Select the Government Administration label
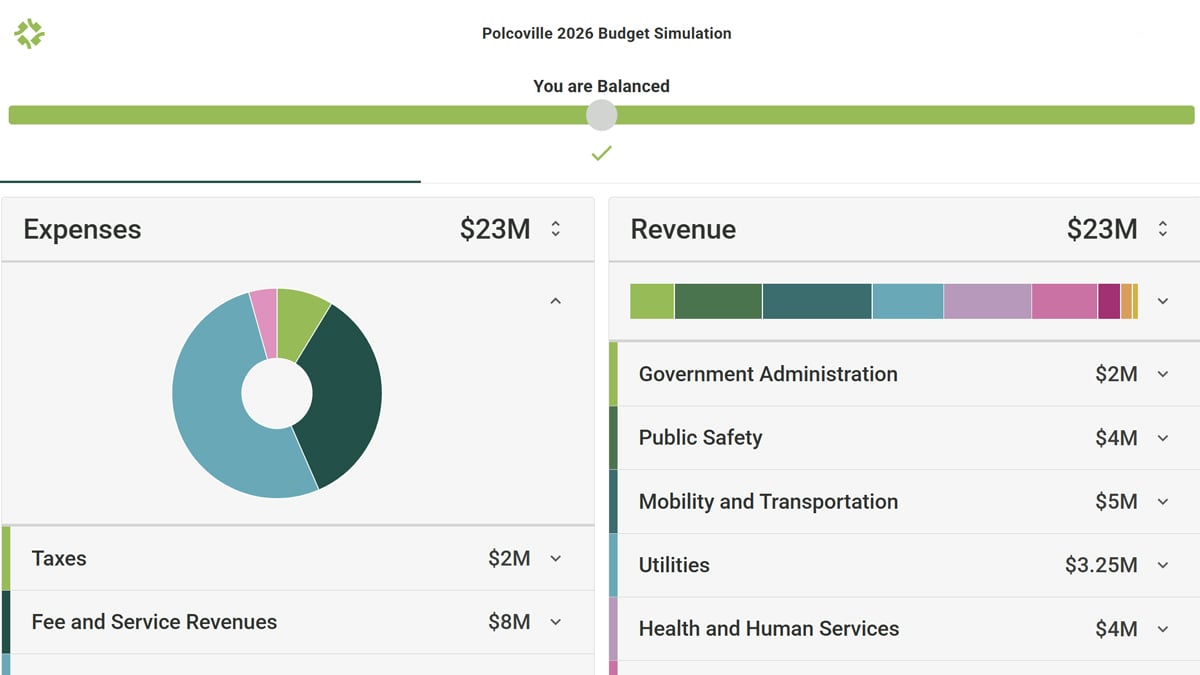 pos(768,374)
